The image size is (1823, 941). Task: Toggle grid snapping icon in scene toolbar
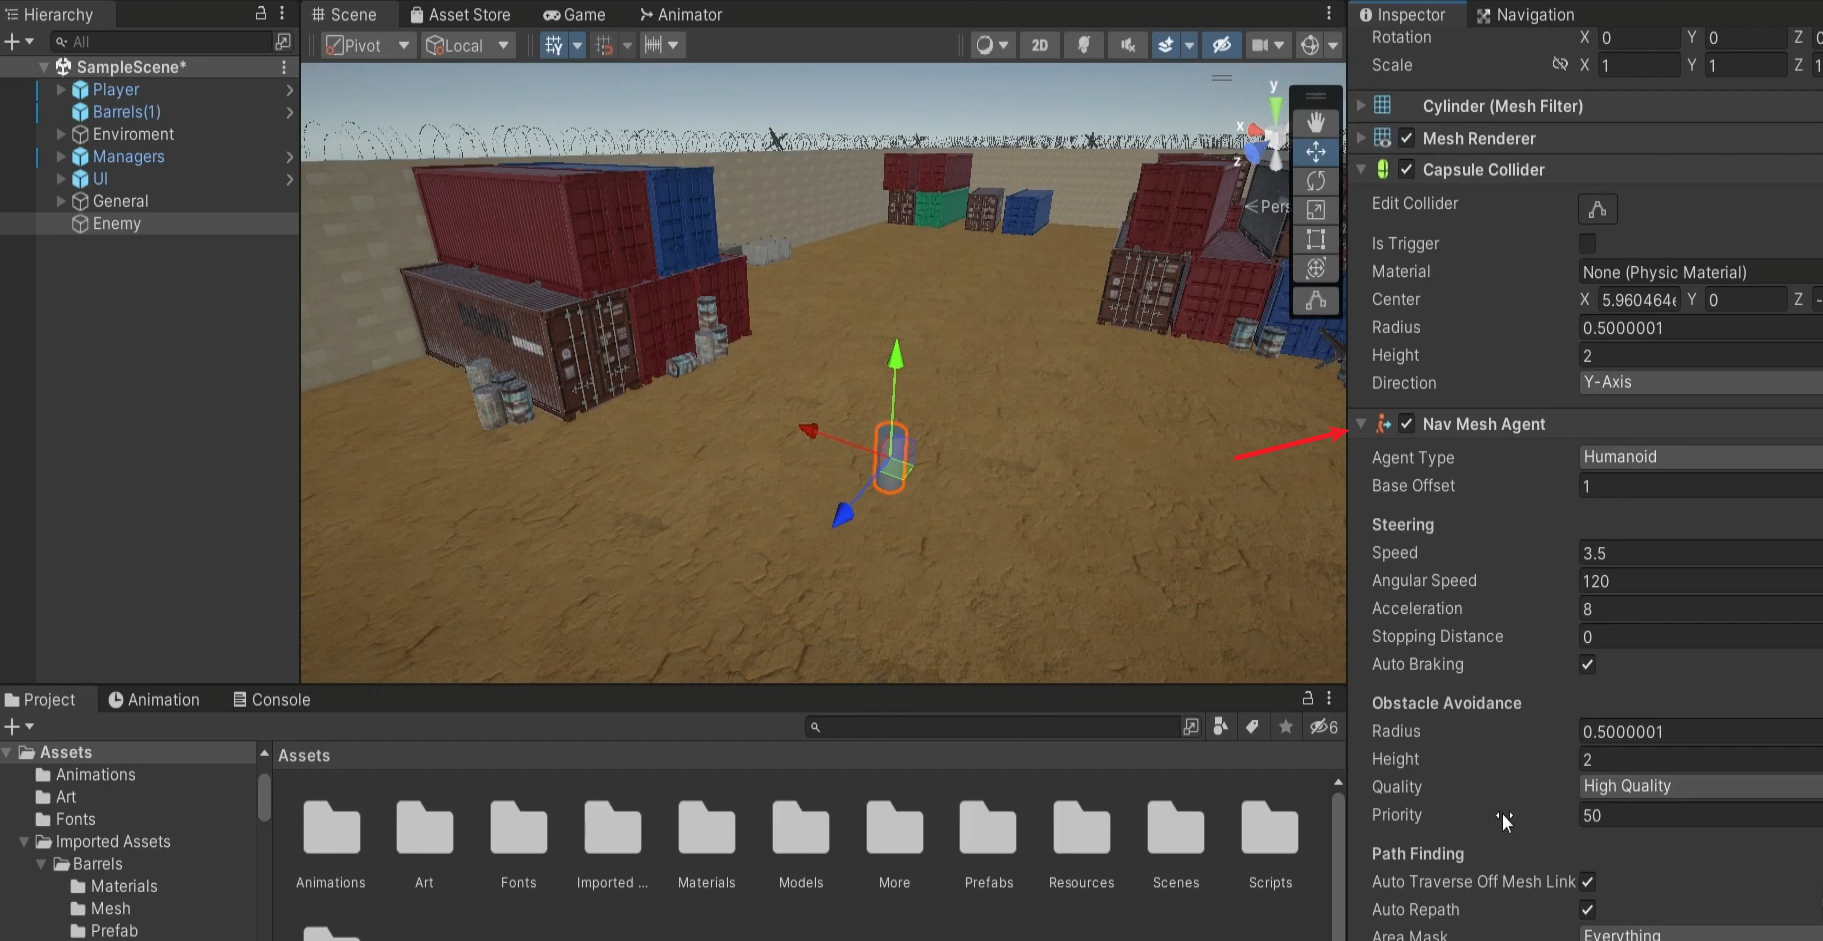553,45
